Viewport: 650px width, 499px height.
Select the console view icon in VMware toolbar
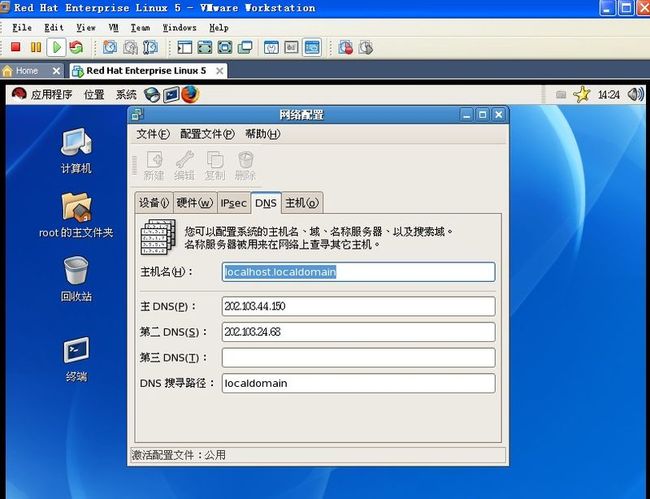312,47
